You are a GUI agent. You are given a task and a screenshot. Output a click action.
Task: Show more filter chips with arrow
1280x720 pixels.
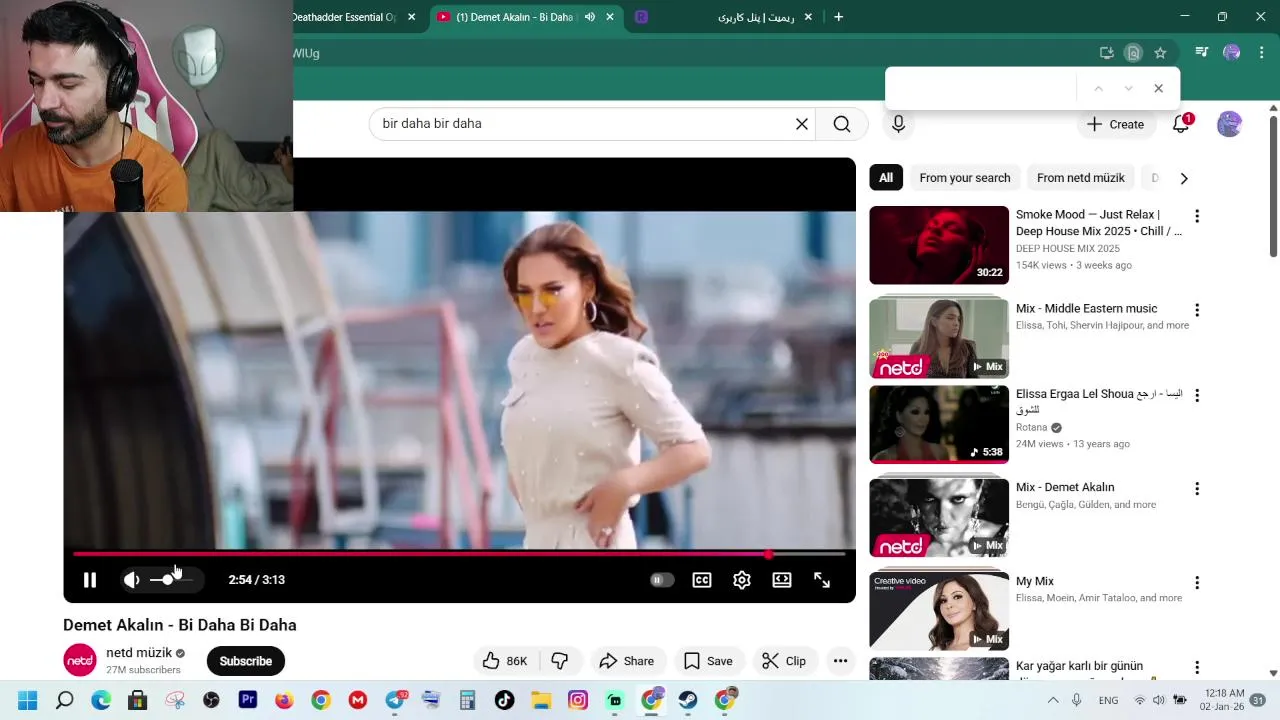click(1184, 178)
